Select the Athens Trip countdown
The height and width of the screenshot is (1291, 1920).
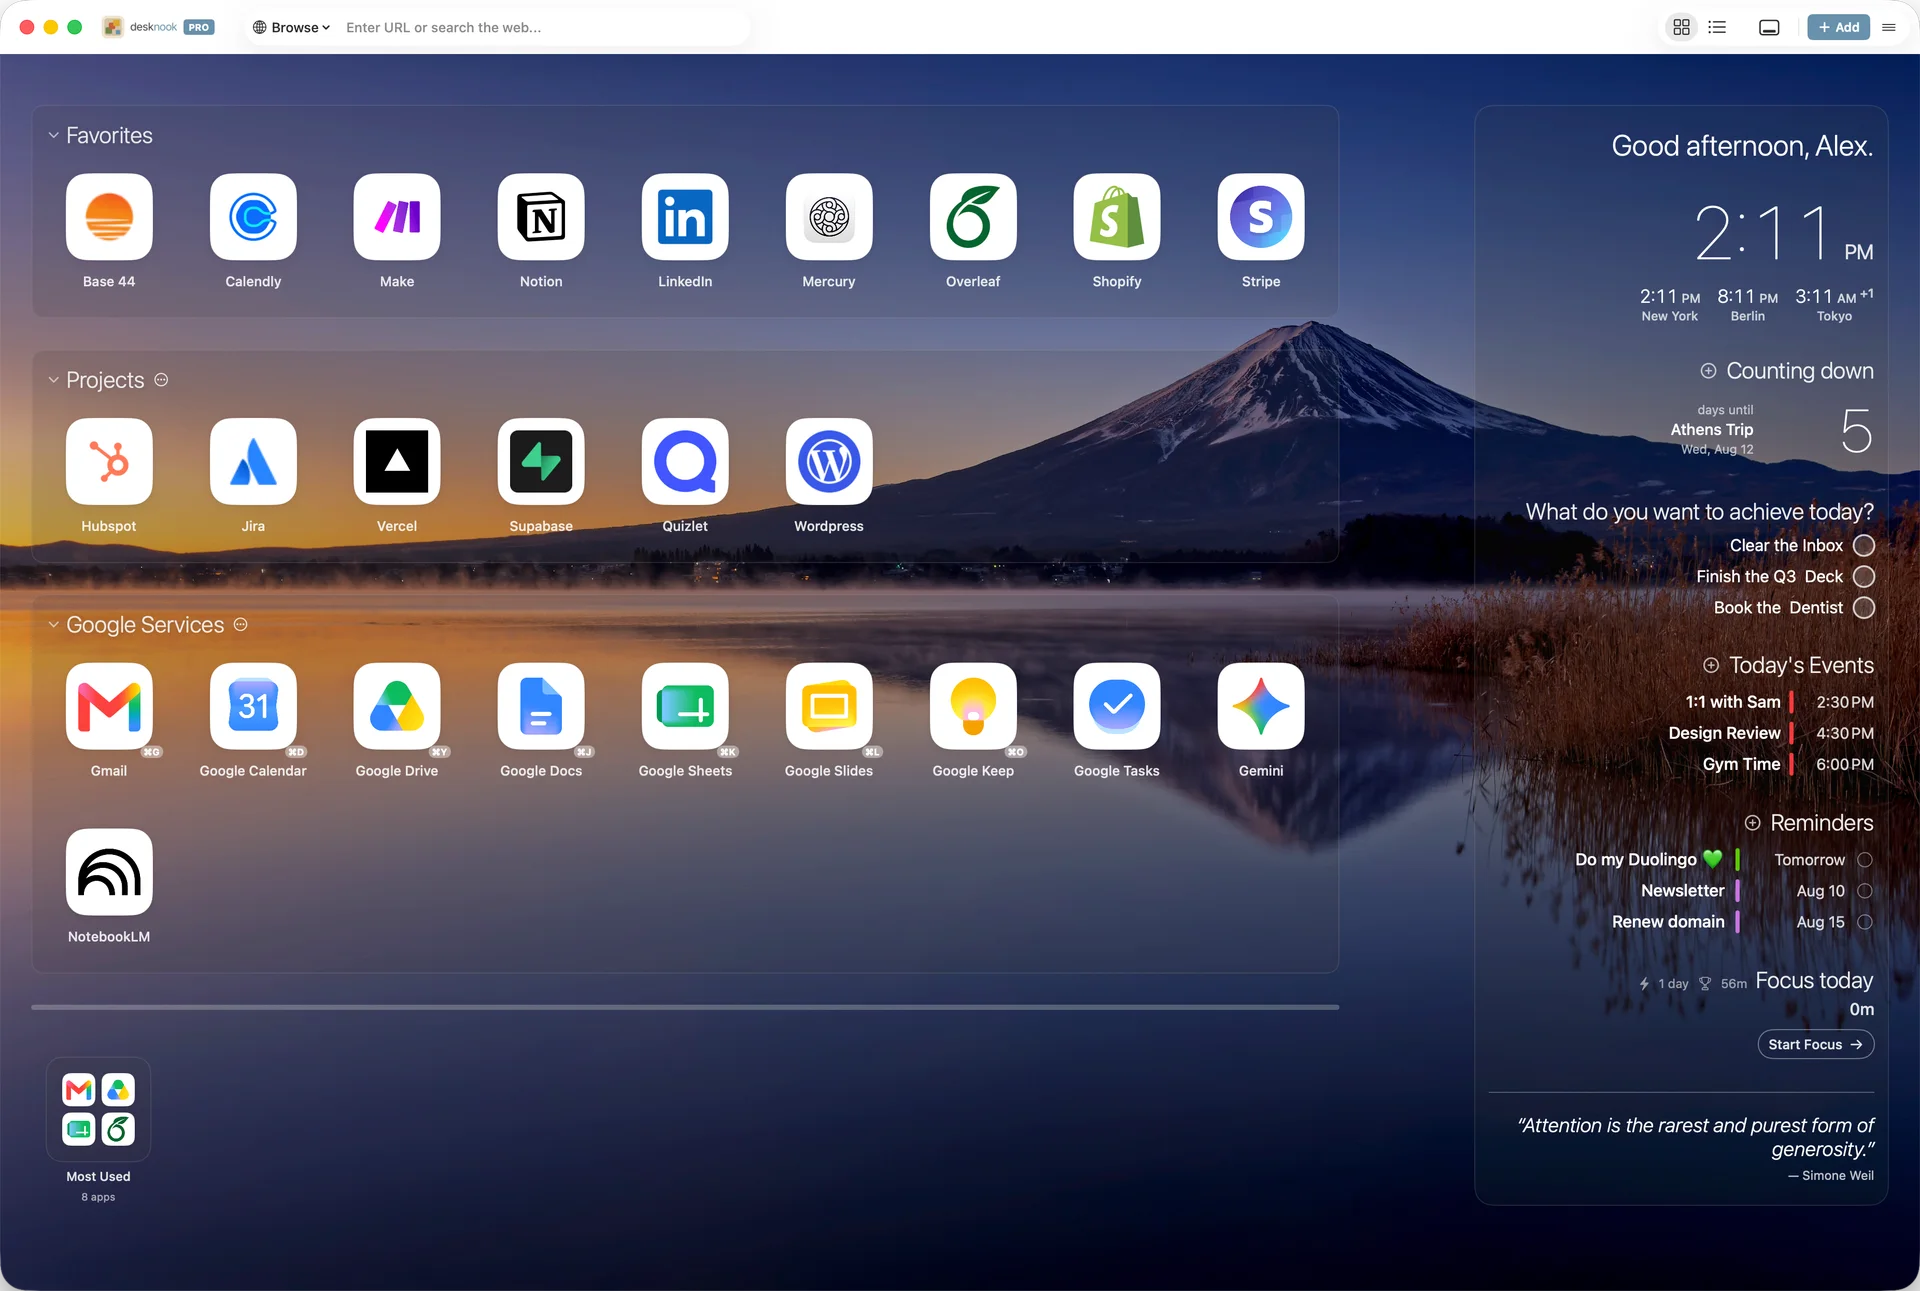(x=1772, y=431)
